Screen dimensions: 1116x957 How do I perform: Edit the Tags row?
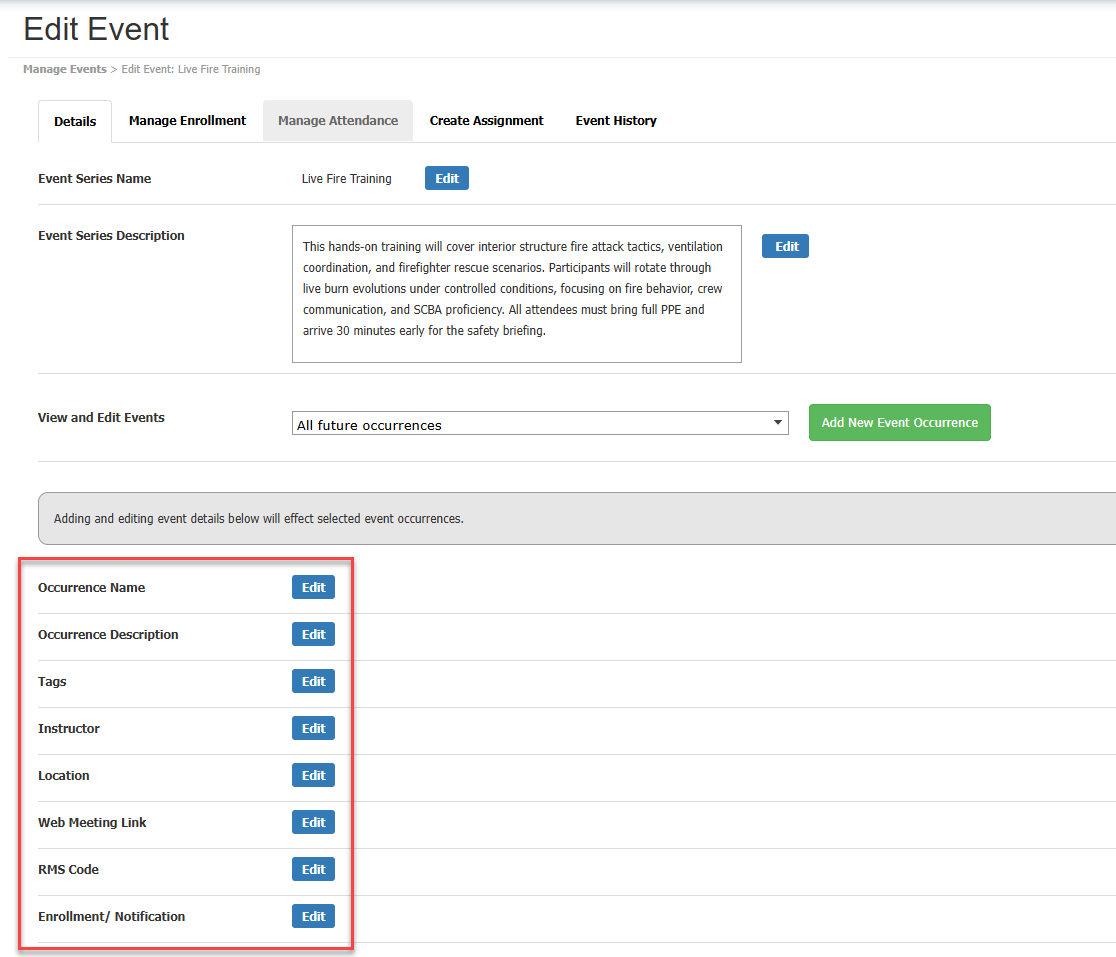pyautogui.click(x=313, y=682)
